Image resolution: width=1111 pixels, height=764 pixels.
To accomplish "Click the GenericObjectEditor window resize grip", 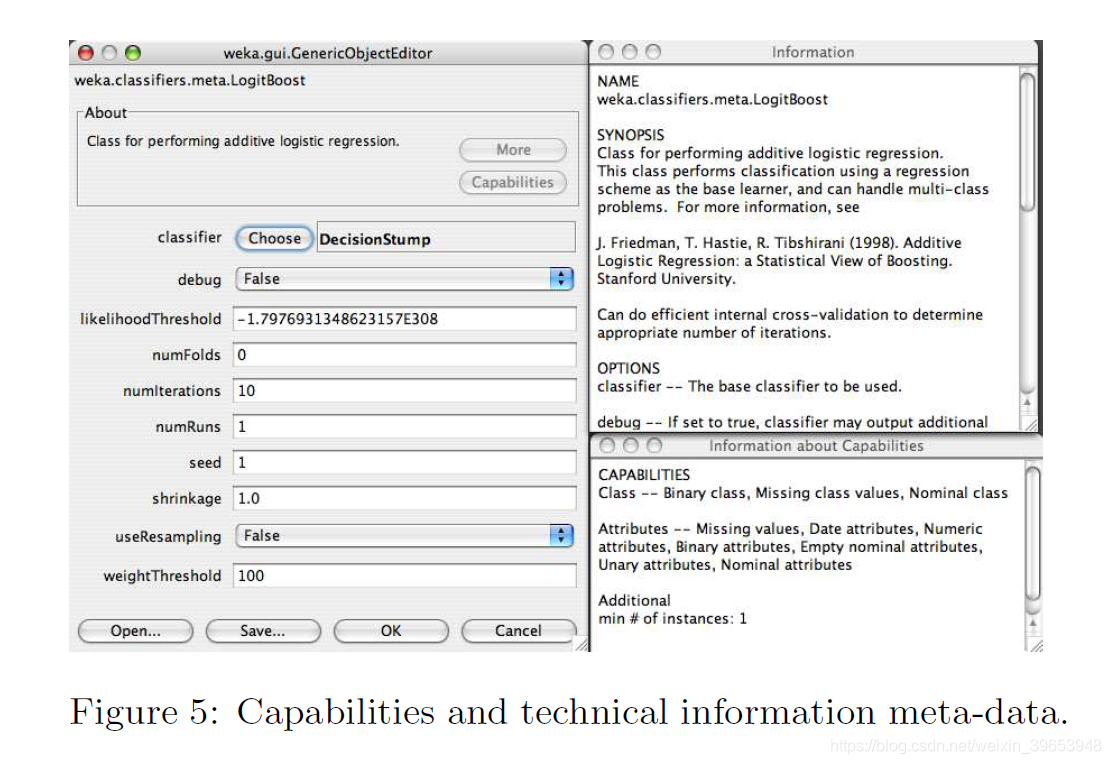I will 581,644.
